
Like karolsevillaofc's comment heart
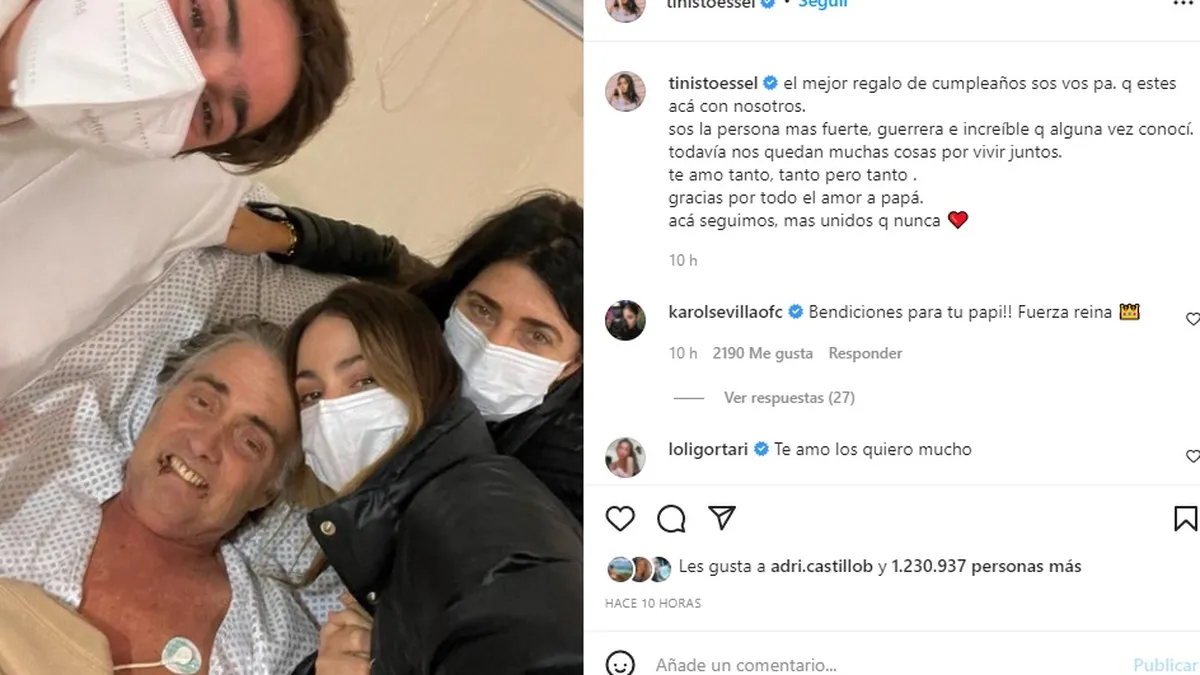(1192, 319)
